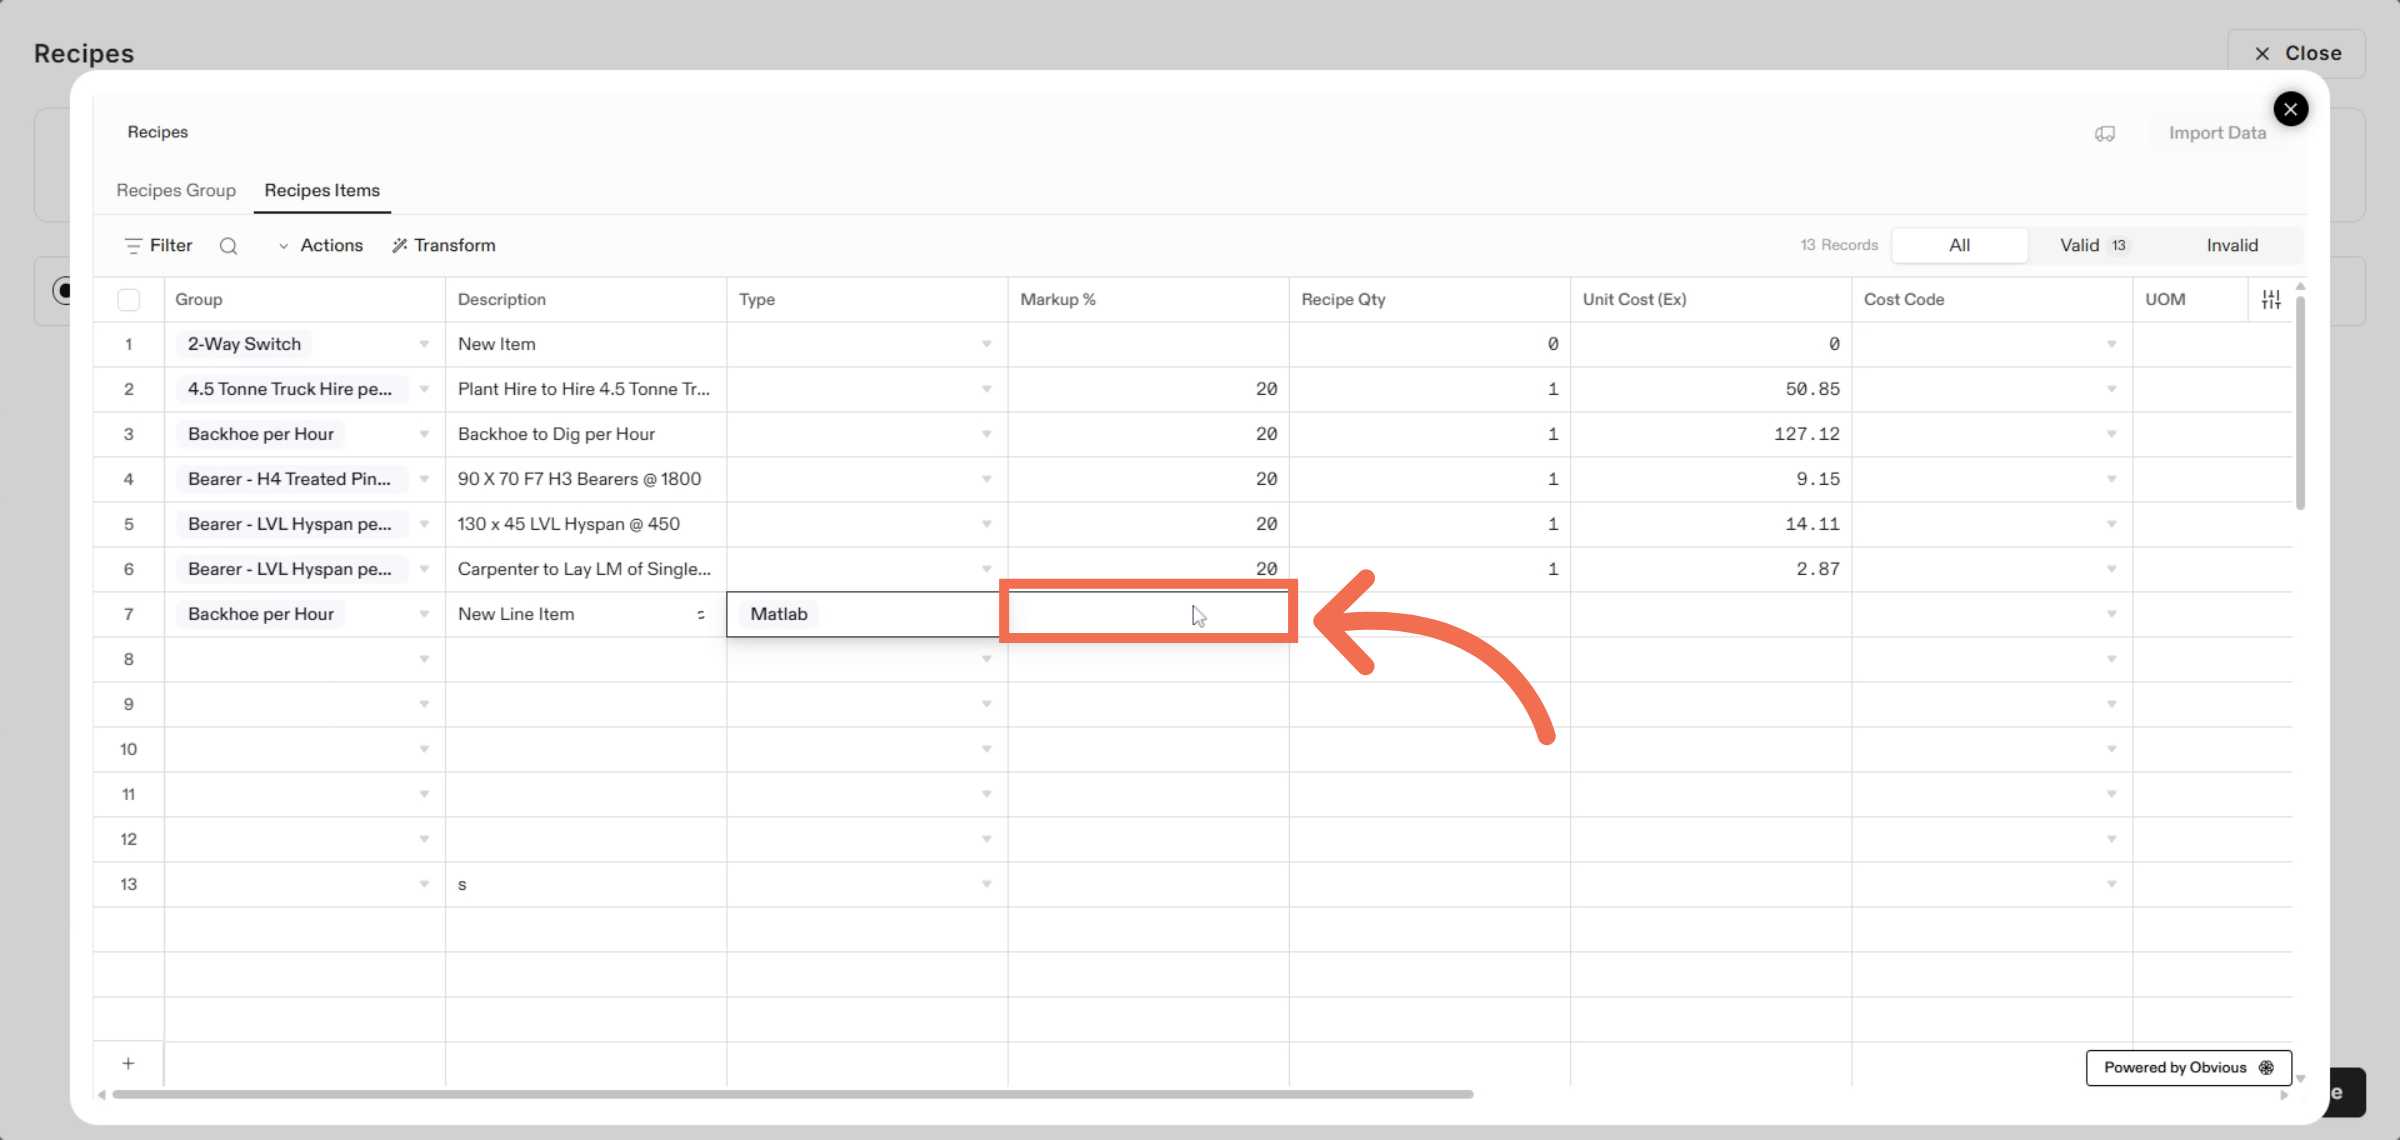Image resolution: width=2400 pixels, height=1140 pixels.
Task: Click the search magnifier icon
Action: tap(228, 246)
